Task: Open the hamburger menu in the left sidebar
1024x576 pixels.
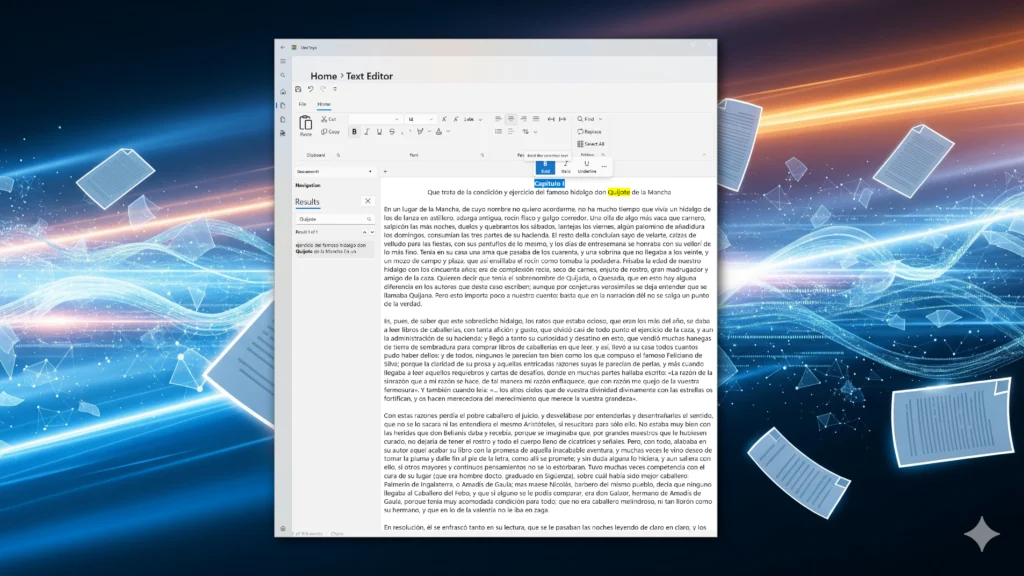Action: click(x=283, y=61)
